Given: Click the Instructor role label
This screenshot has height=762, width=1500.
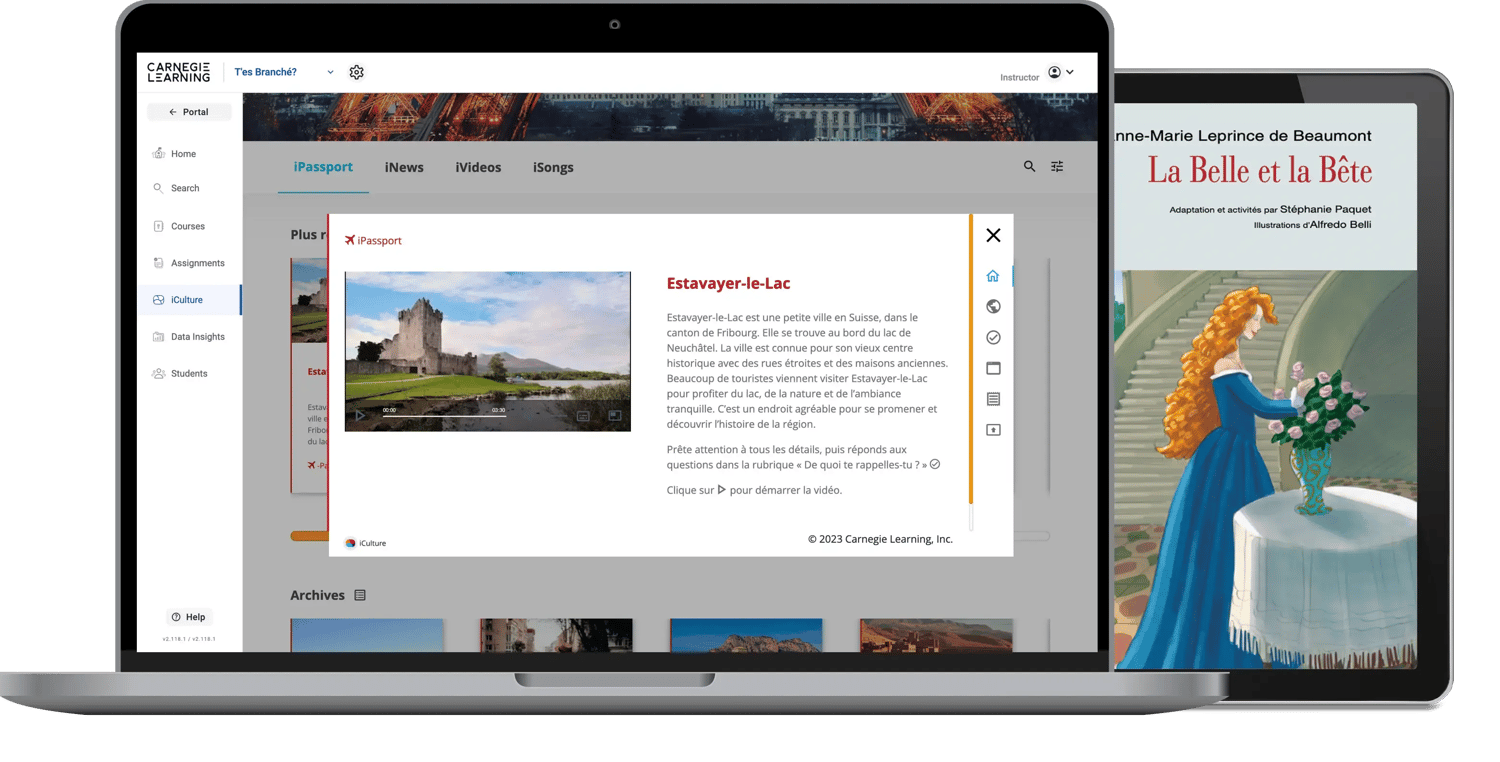Looking at the screenshot, I should 1020,77.
